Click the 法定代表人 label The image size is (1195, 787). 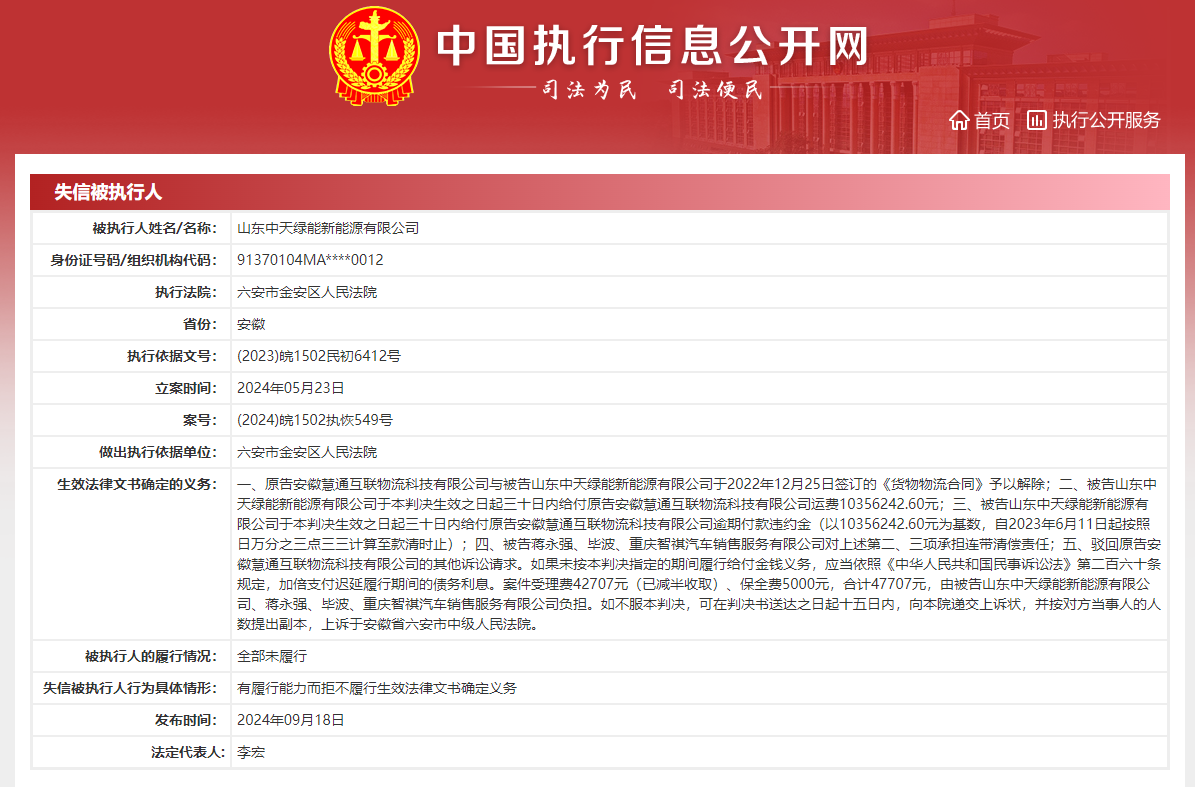[188, 752]
